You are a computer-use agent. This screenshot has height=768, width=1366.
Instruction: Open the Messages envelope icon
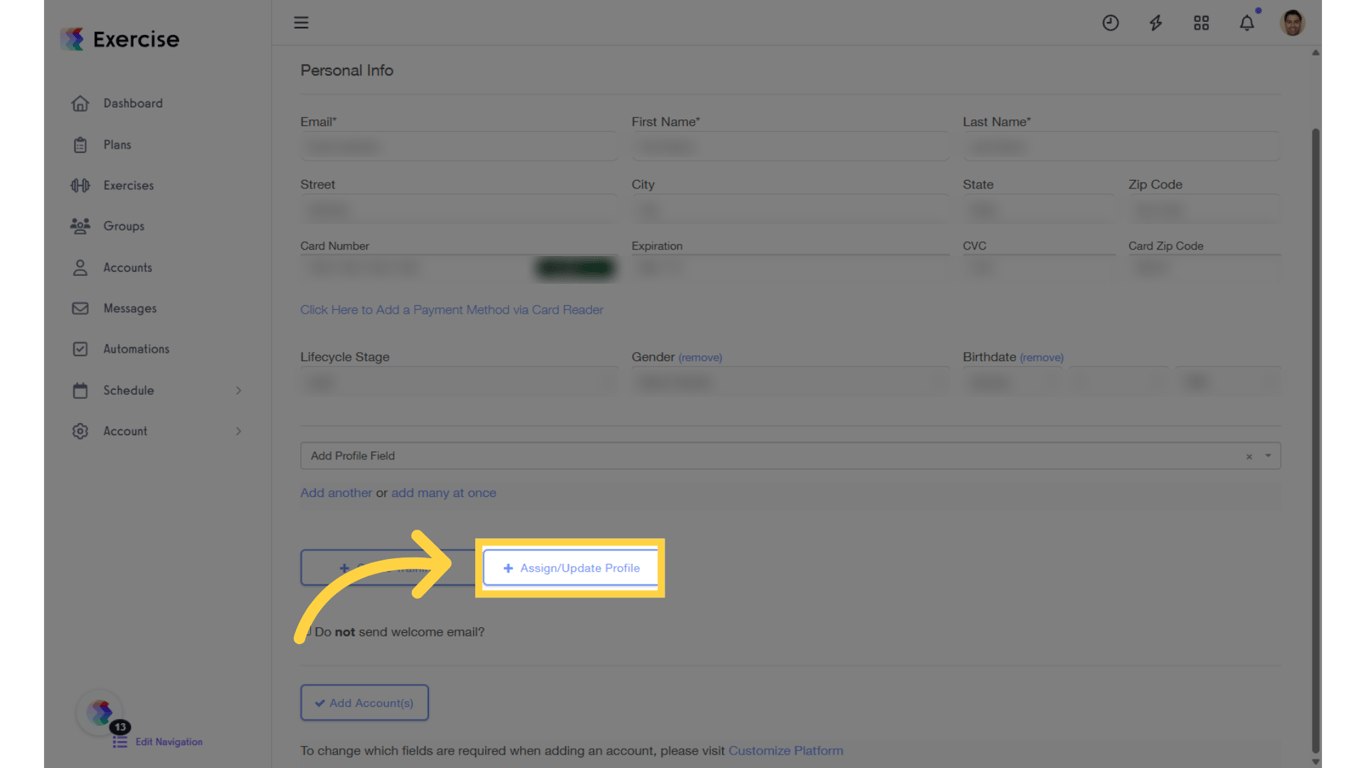tap(80, 308)
